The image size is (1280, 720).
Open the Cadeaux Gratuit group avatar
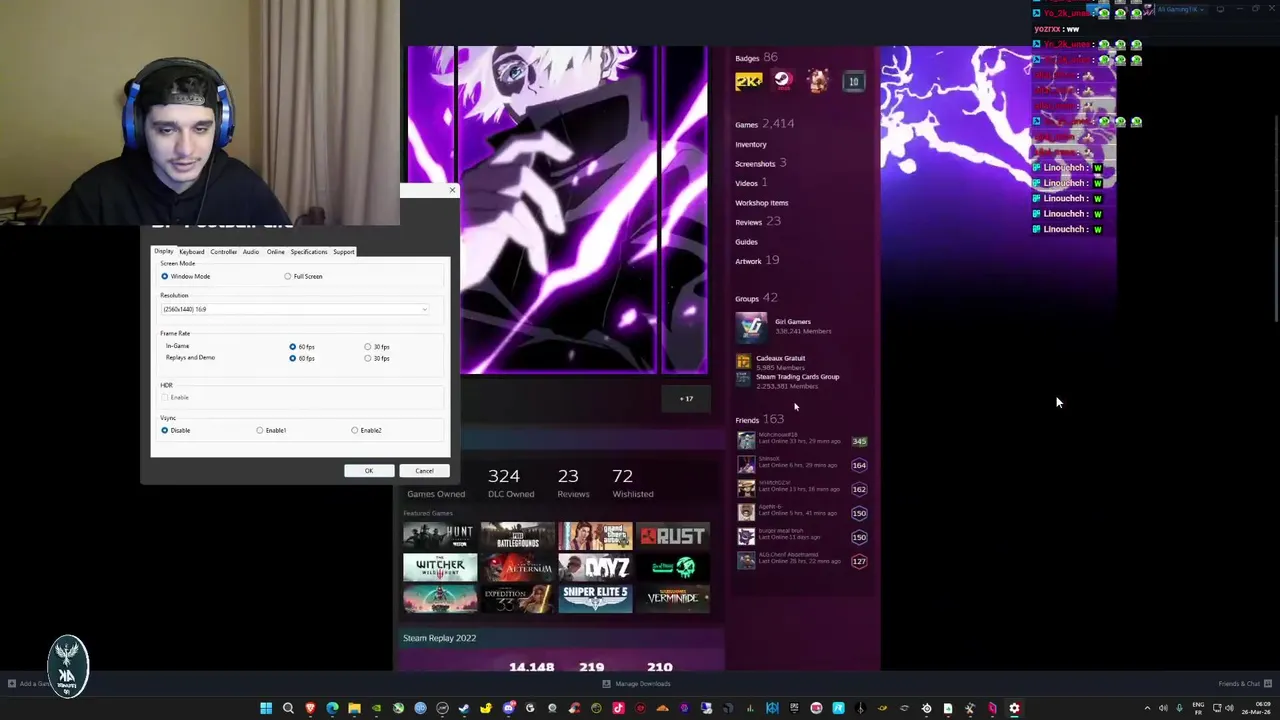coord(743,361)
